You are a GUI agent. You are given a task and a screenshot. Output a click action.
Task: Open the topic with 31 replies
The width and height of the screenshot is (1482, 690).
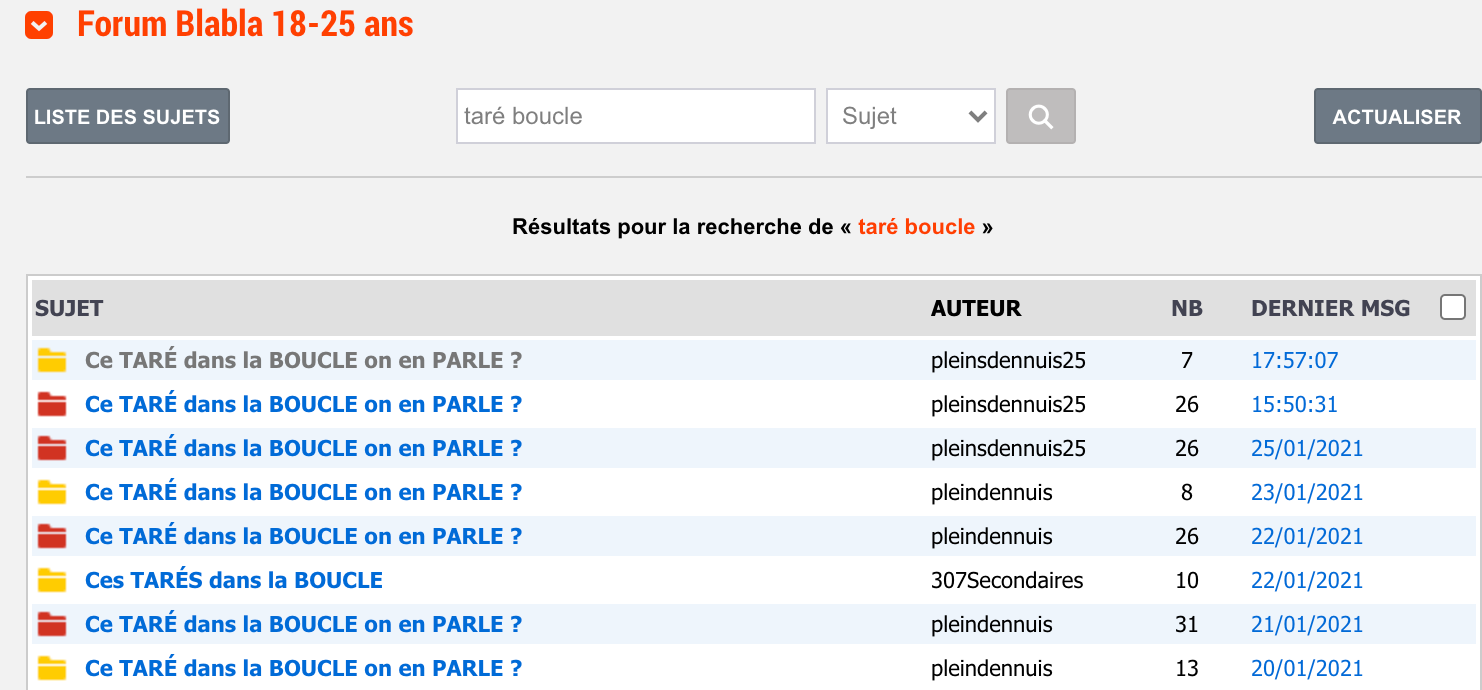[x=304, y=624]
